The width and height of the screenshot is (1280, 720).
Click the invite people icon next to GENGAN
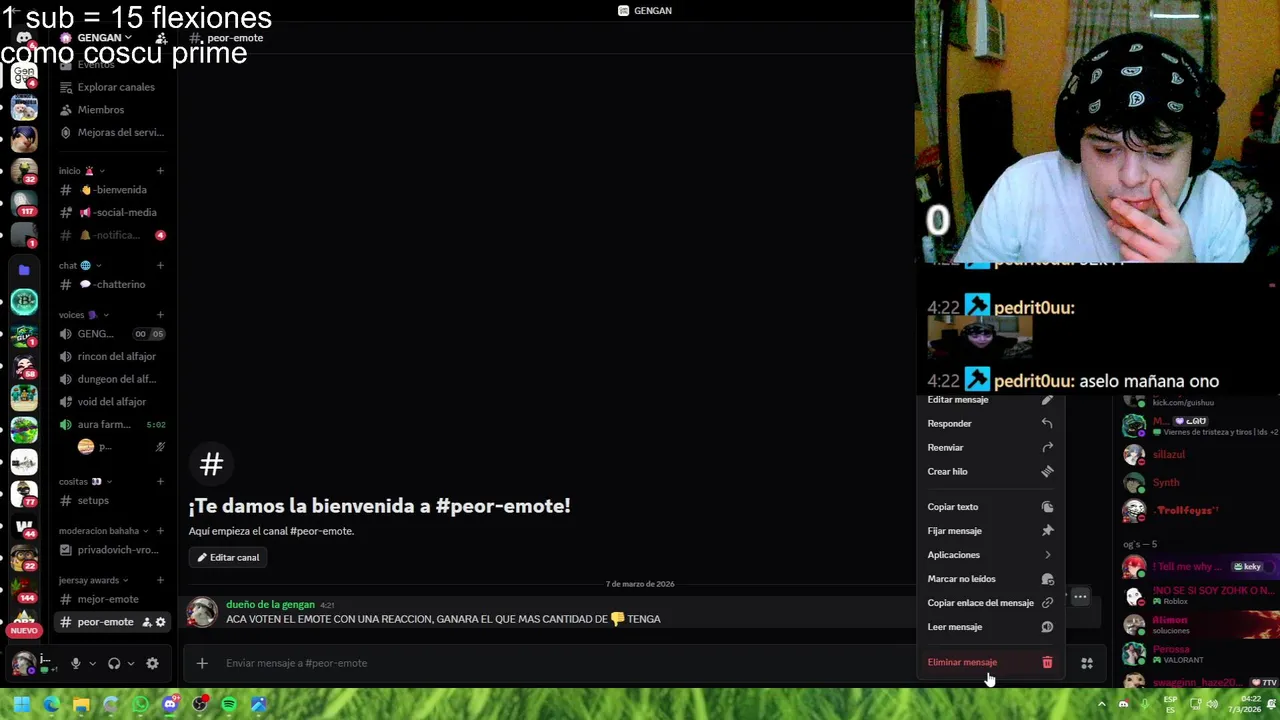click(161, 38)
